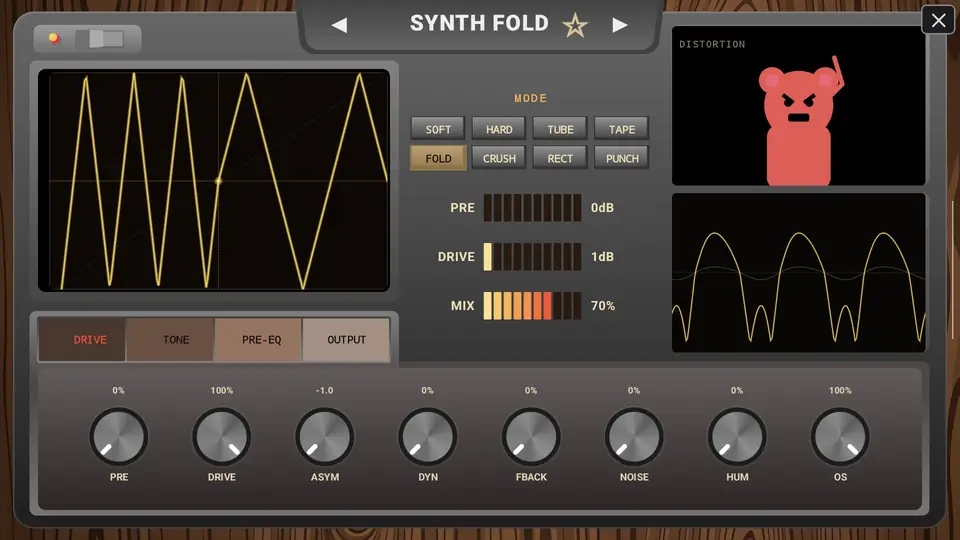
Task: Click the ASYM knob
Action: click(324, 437)
